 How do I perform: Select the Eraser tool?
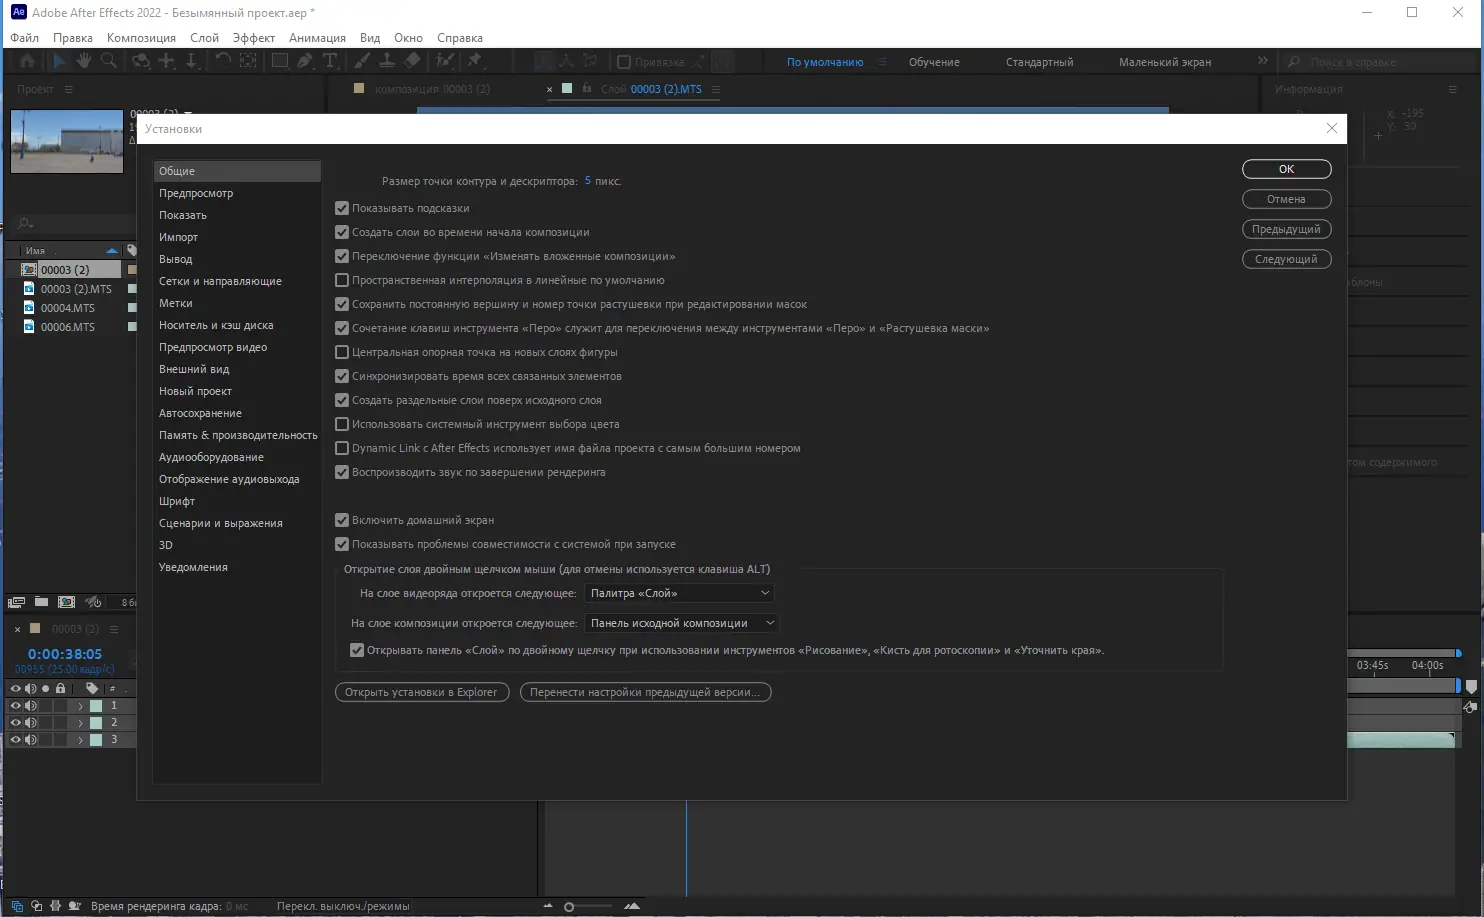tap(412, 61)
